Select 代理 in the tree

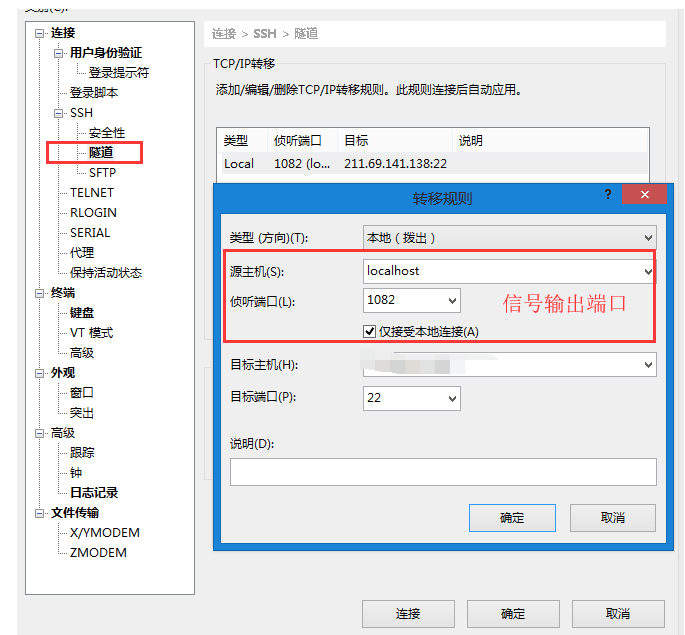[82, 253]
